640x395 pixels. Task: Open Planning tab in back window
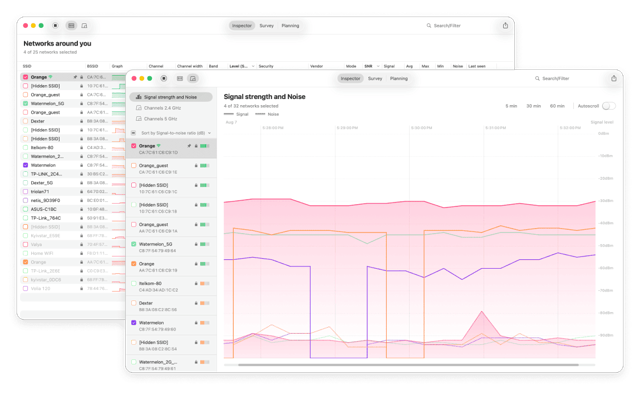click(x=290, y=25)
